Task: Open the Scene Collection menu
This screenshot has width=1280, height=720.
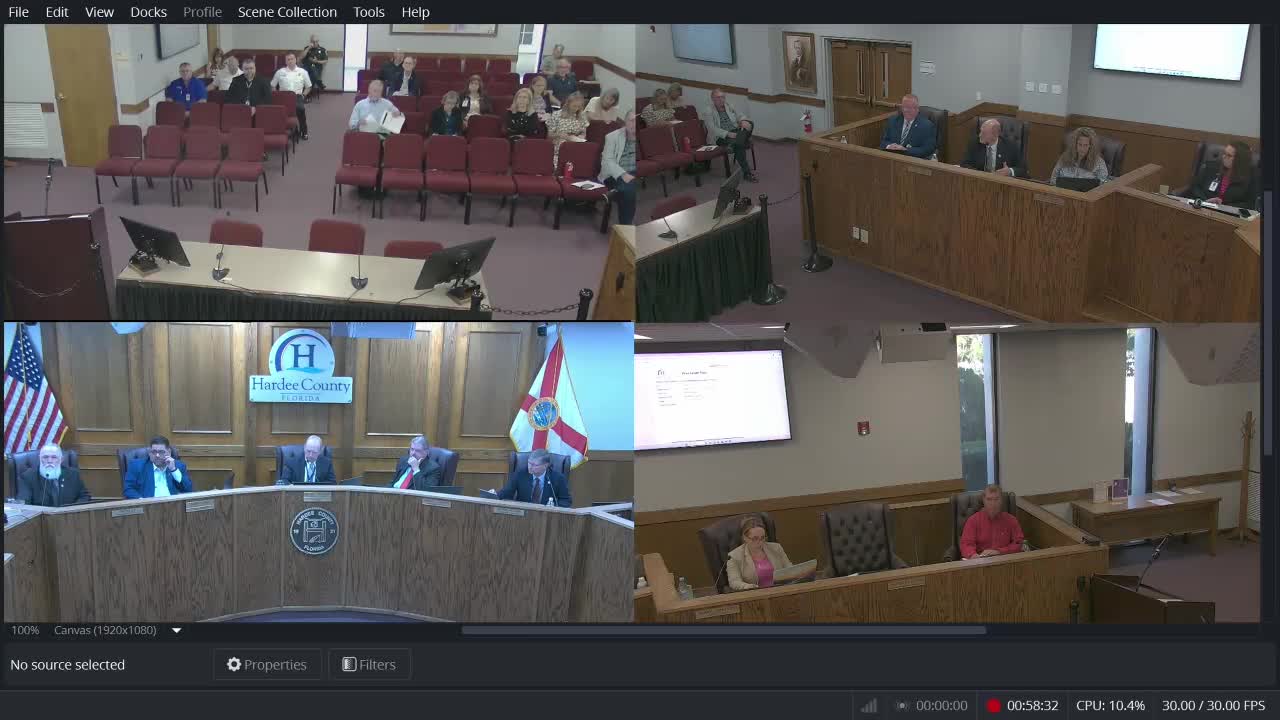Action: tap(287, 12)
